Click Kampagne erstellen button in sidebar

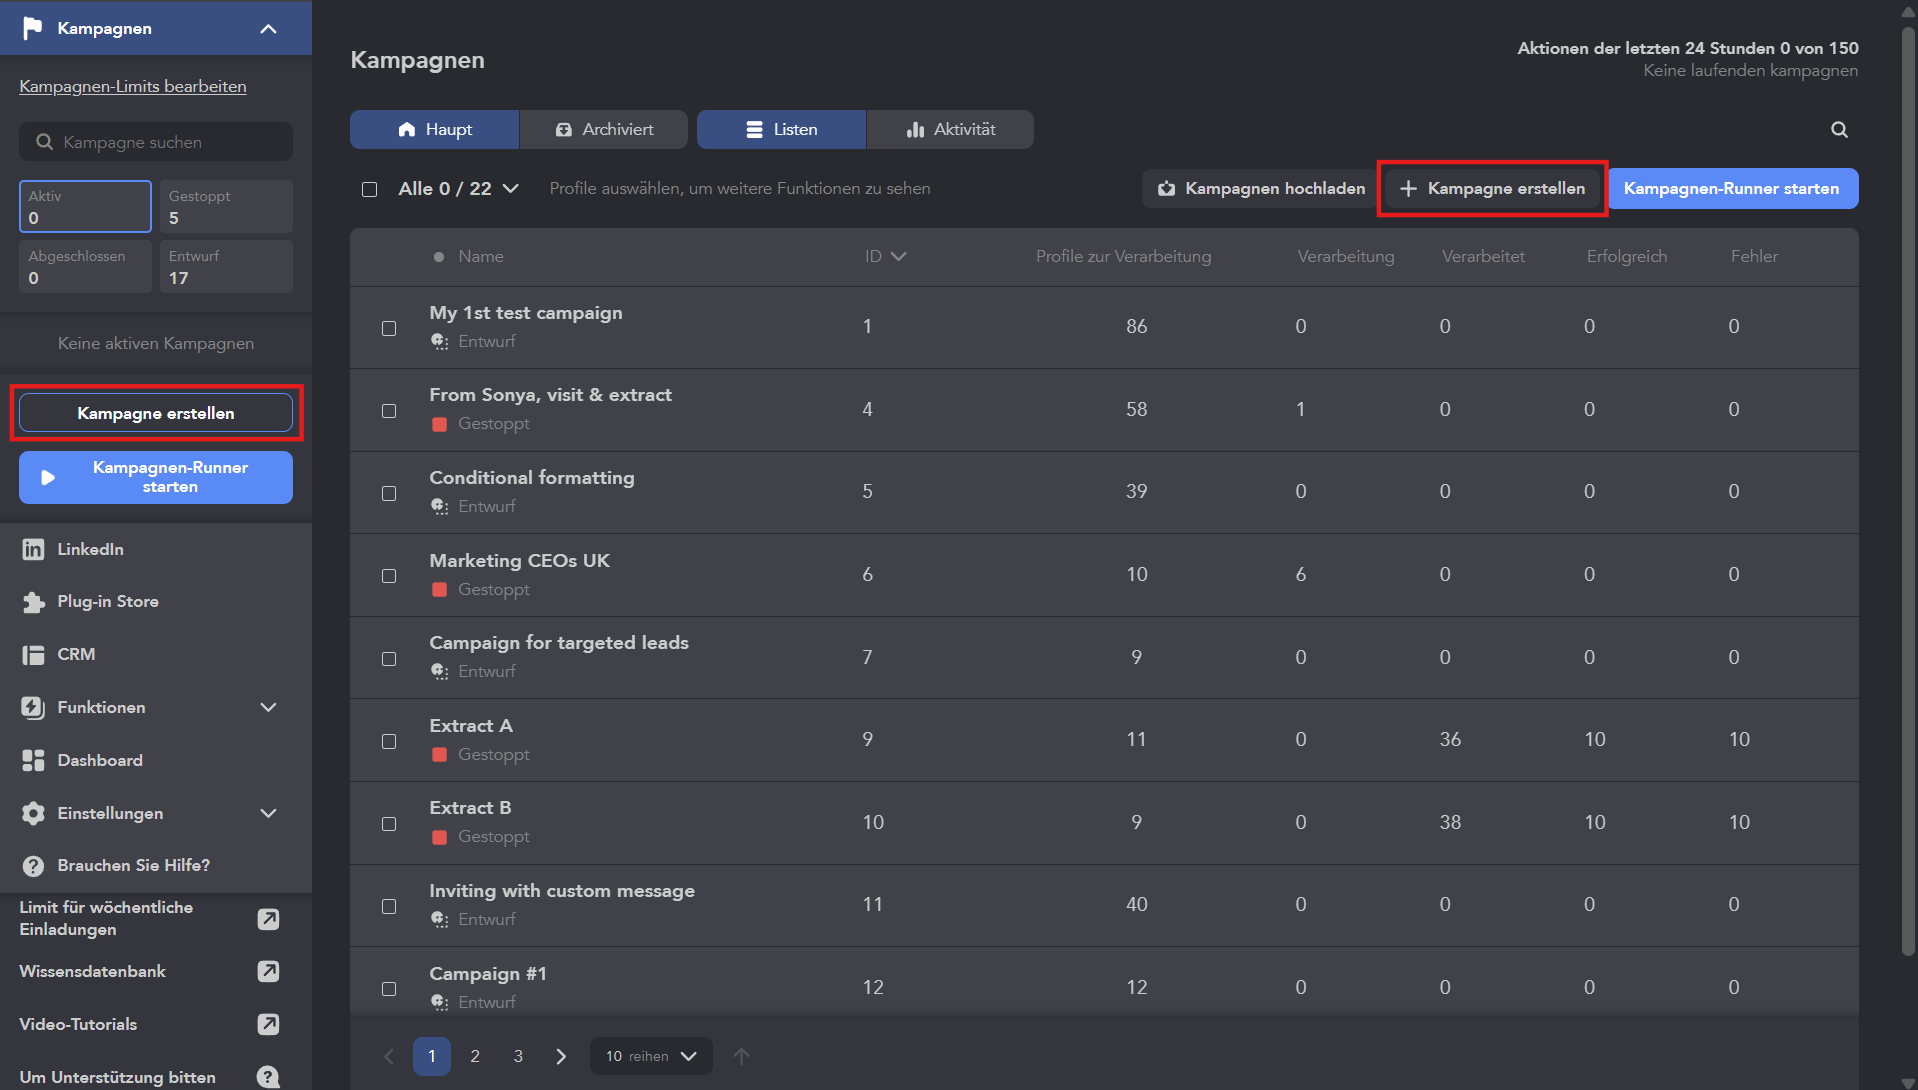pyautogui.click(x=156, y=413)
